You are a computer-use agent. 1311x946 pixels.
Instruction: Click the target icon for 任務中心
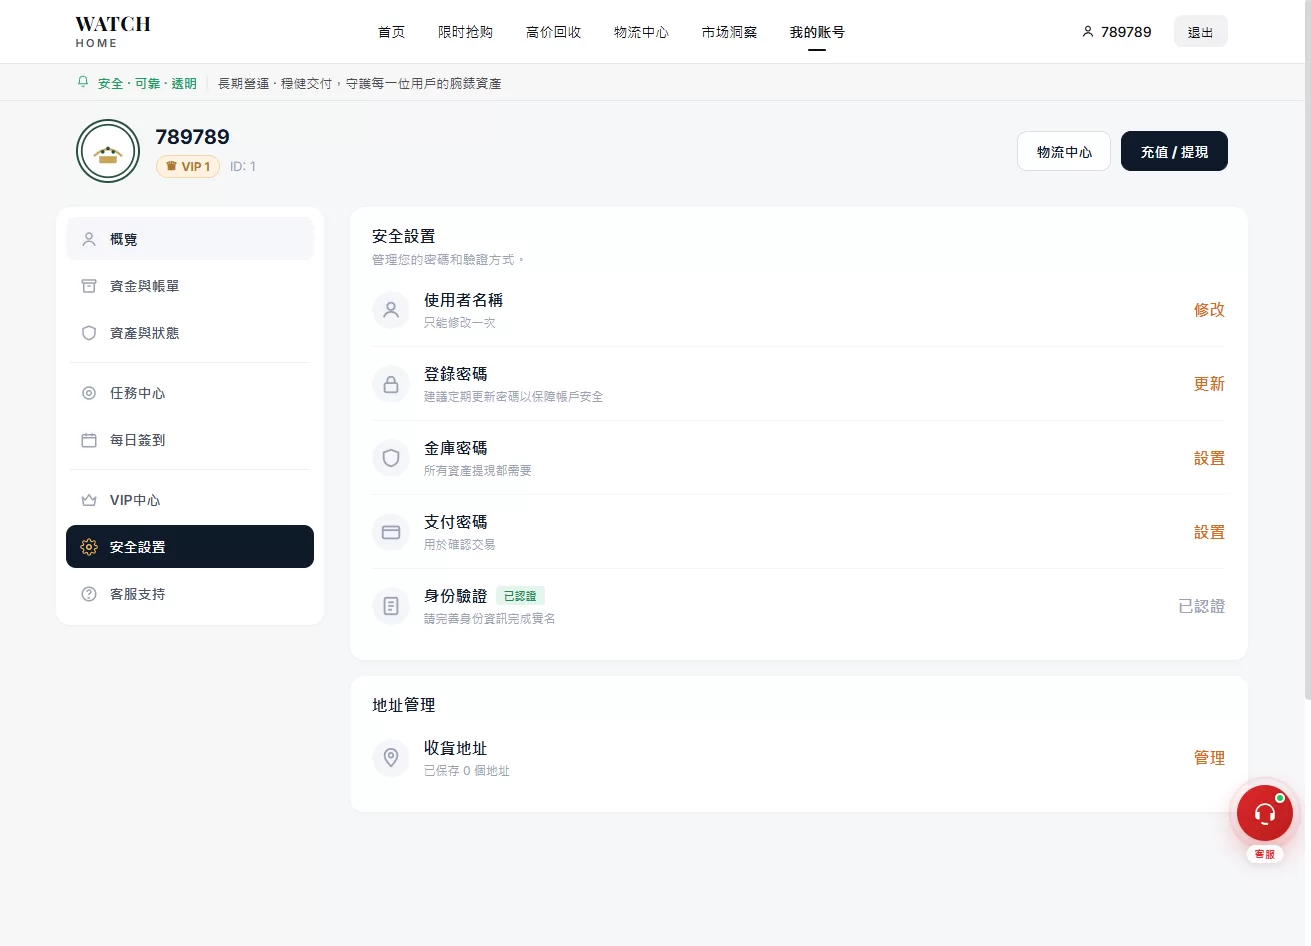tap(89, 393)
